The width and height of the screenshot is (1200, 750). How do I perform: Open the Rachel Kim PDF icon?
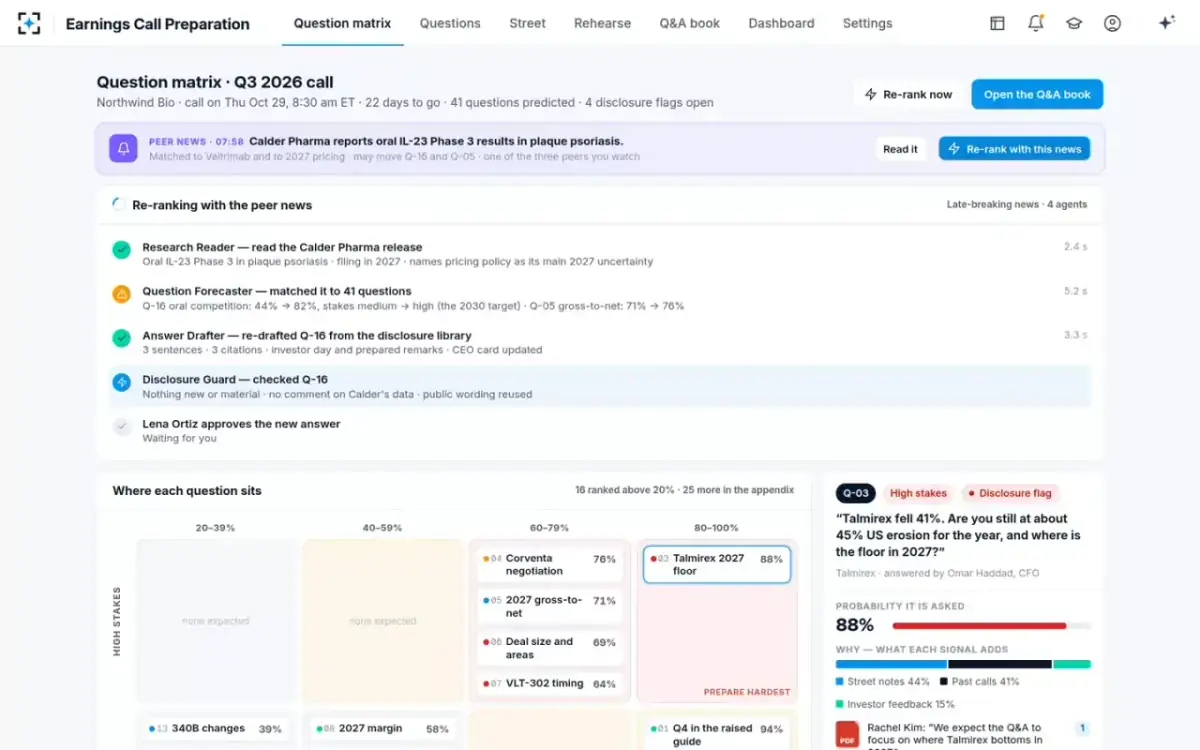point(848,734)
